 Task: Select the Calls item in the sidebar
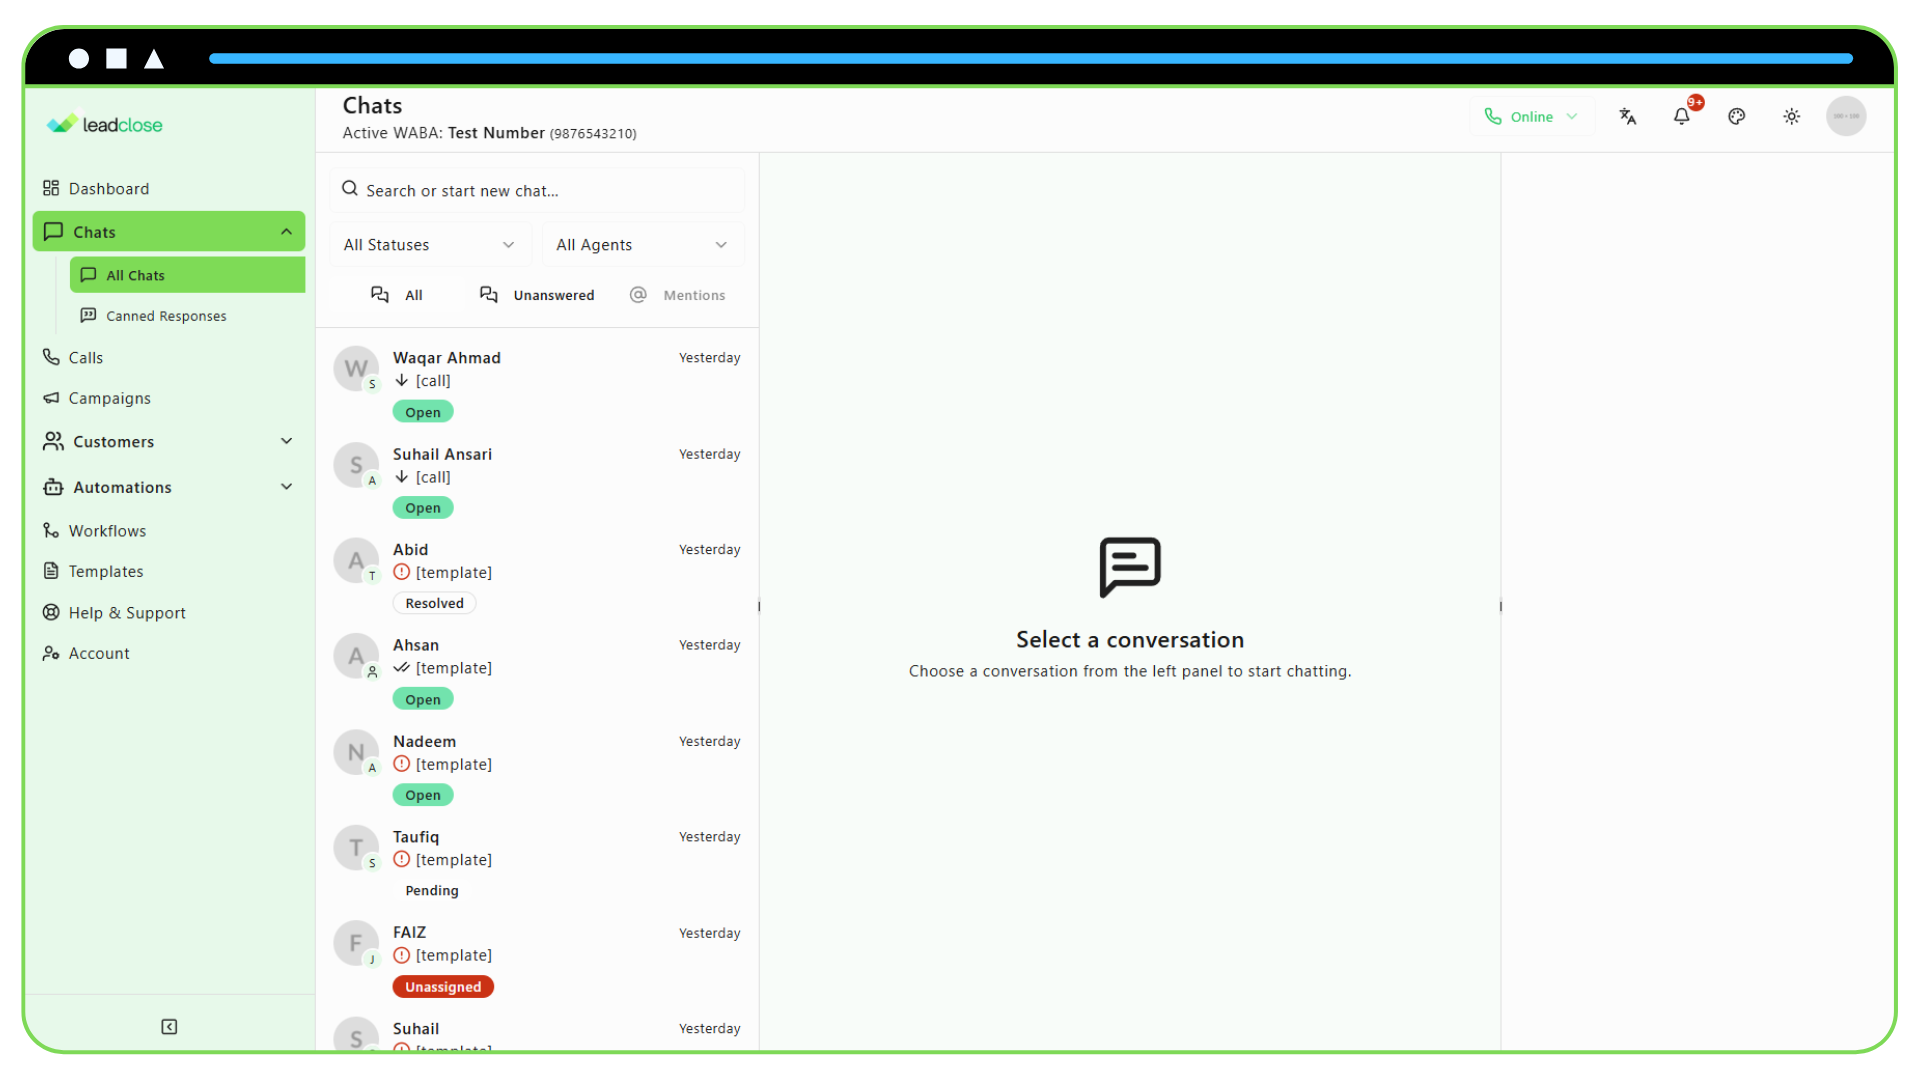click(86, 357)
